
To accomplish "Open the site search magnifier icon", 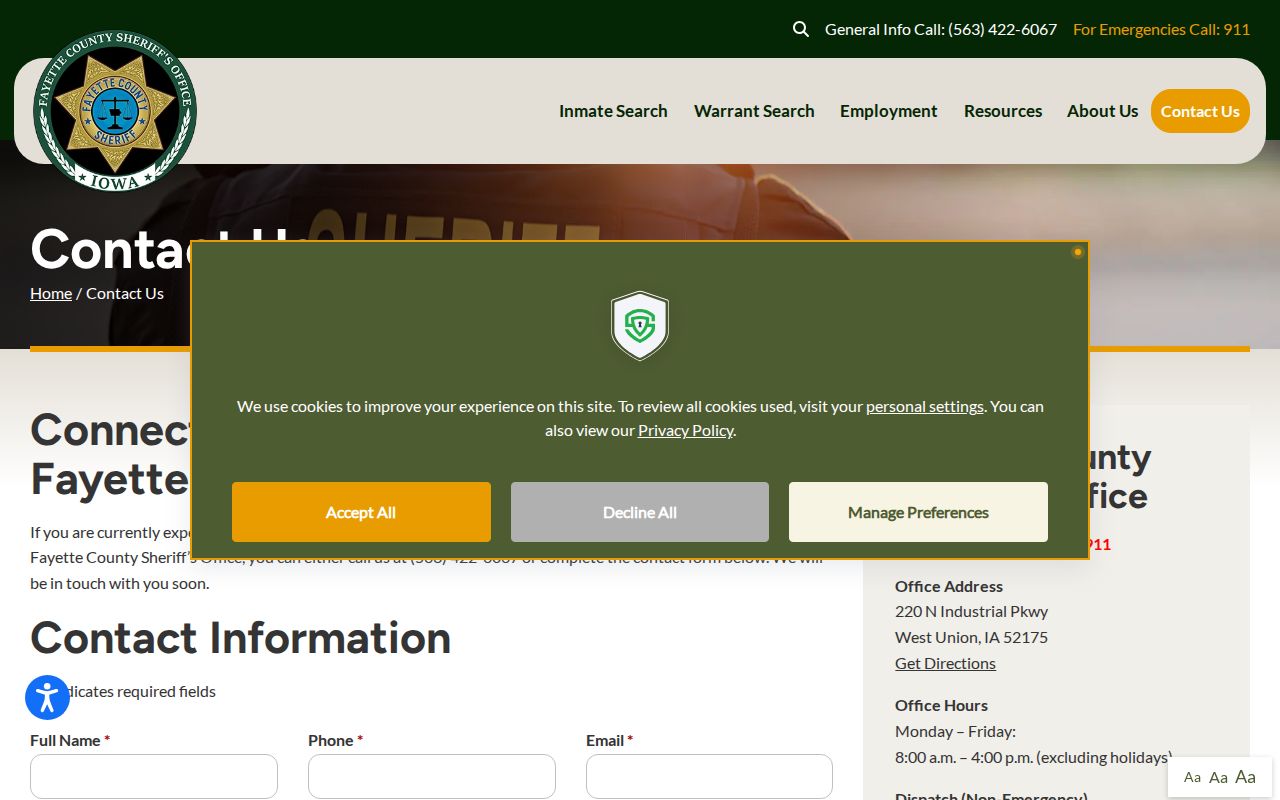I will 801,29.
